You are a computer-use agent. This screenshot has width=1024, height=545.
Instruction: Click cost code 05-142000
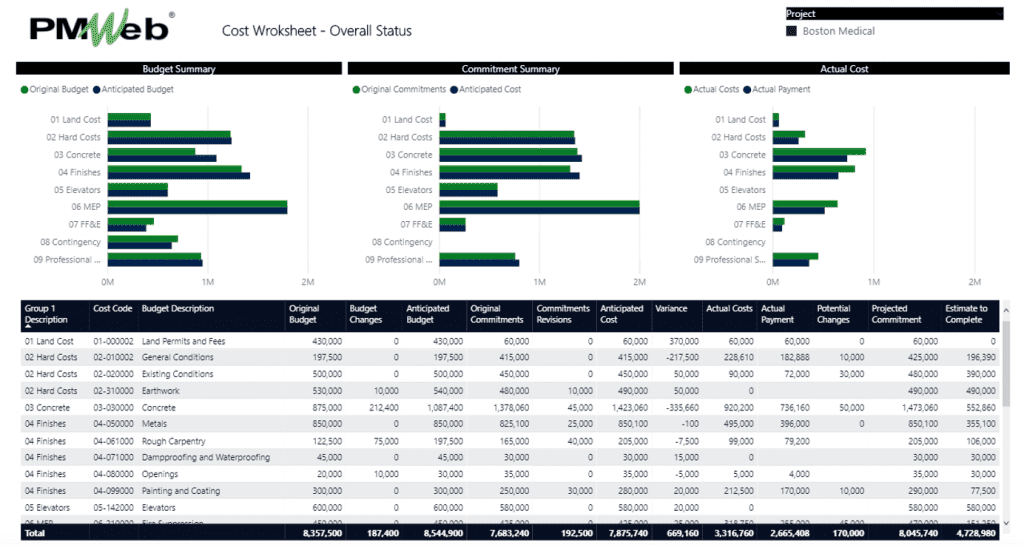(113, 508)
